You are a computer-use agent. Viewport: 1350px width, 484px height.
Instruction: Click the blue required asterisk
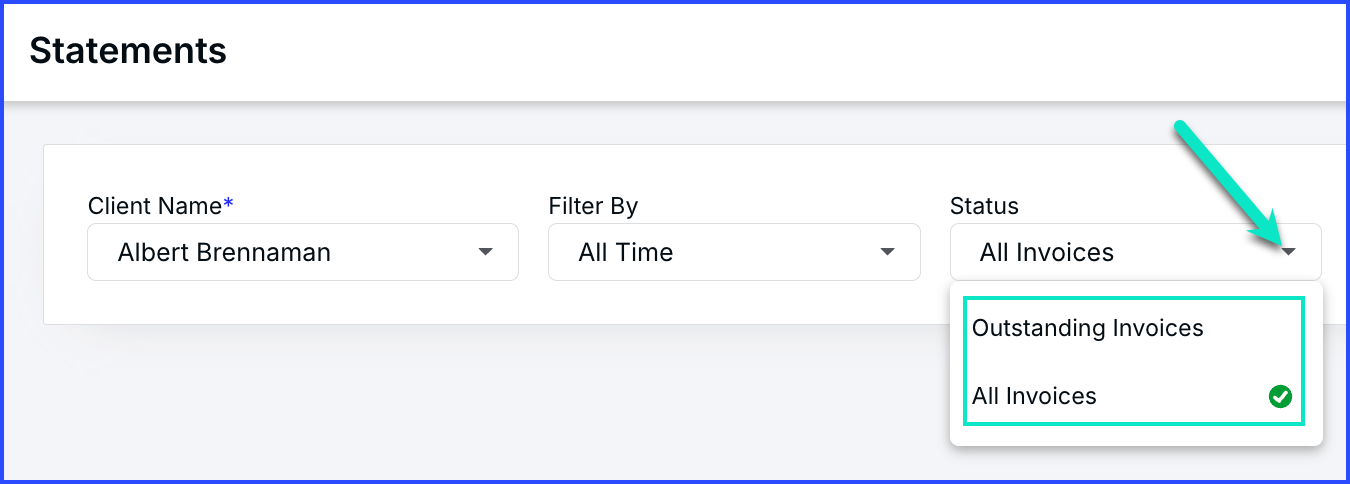[x=228, y=204]
